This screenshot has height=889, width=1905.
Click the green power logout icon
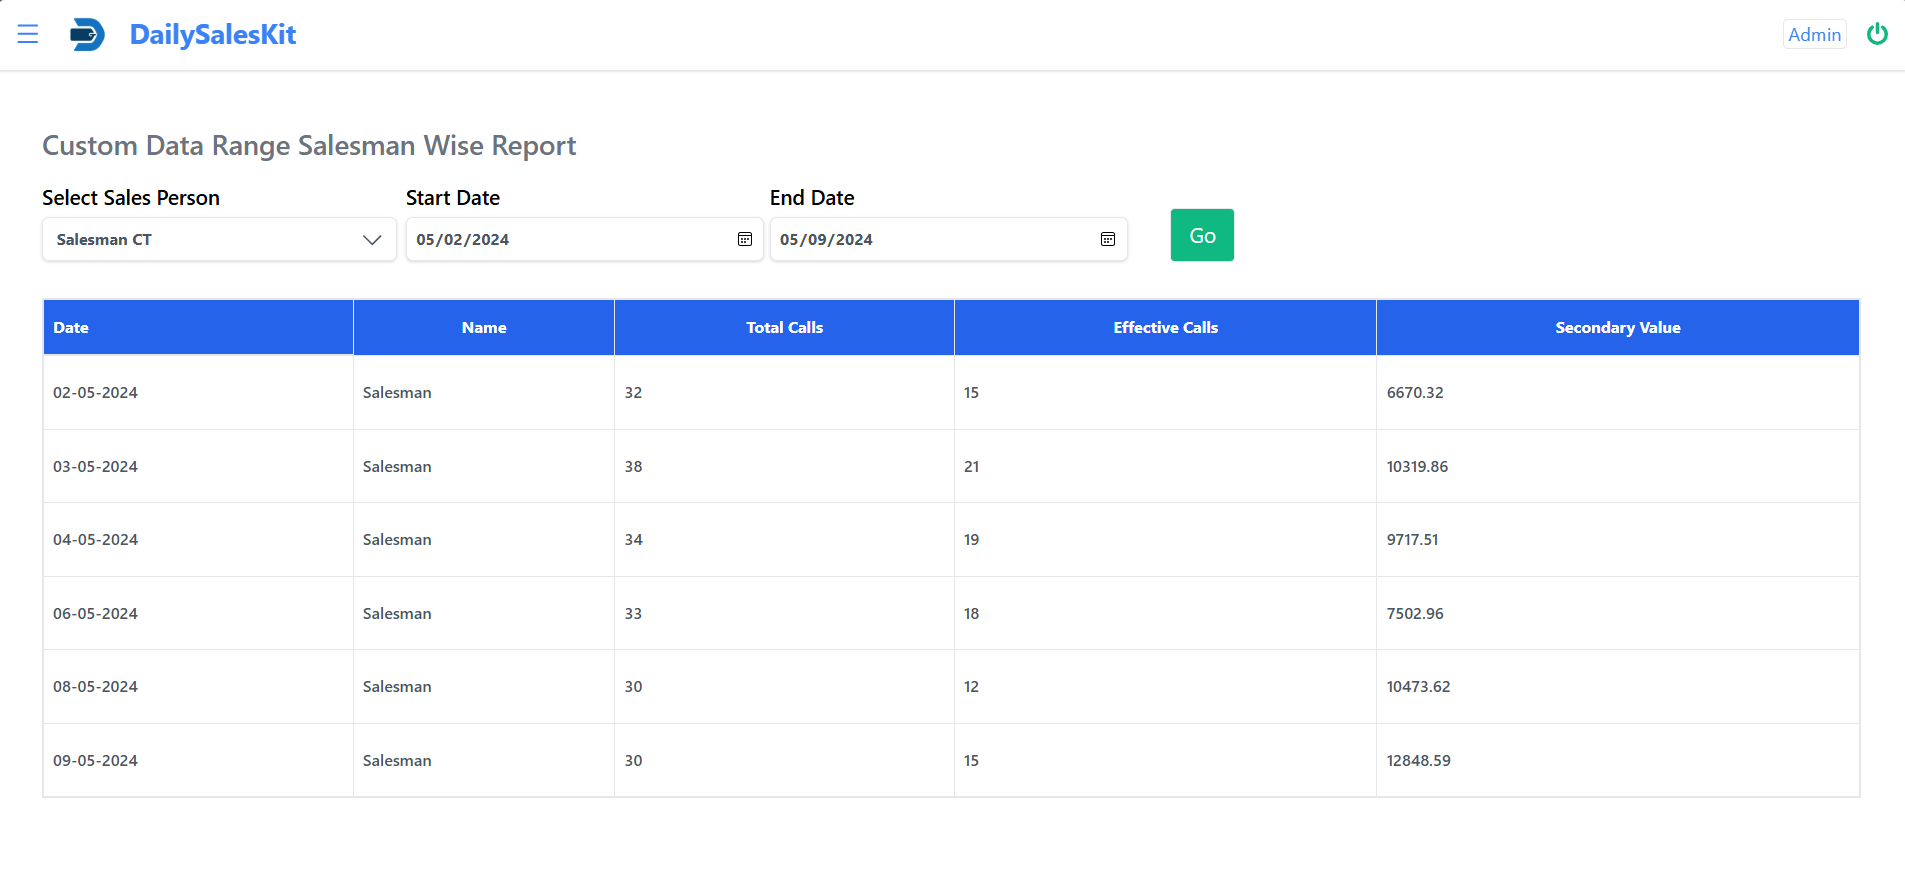tap(1877, 34)
